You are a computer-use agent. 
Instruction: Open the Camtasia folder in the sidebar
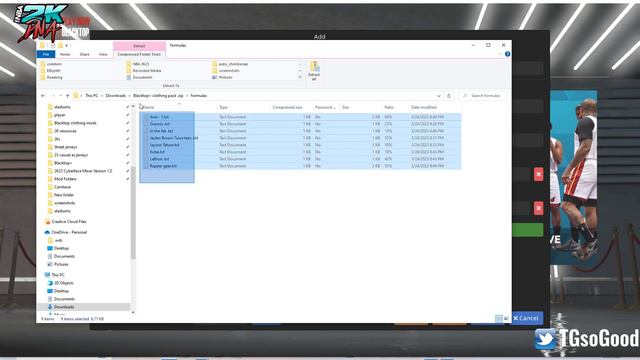tap(59, 187)
